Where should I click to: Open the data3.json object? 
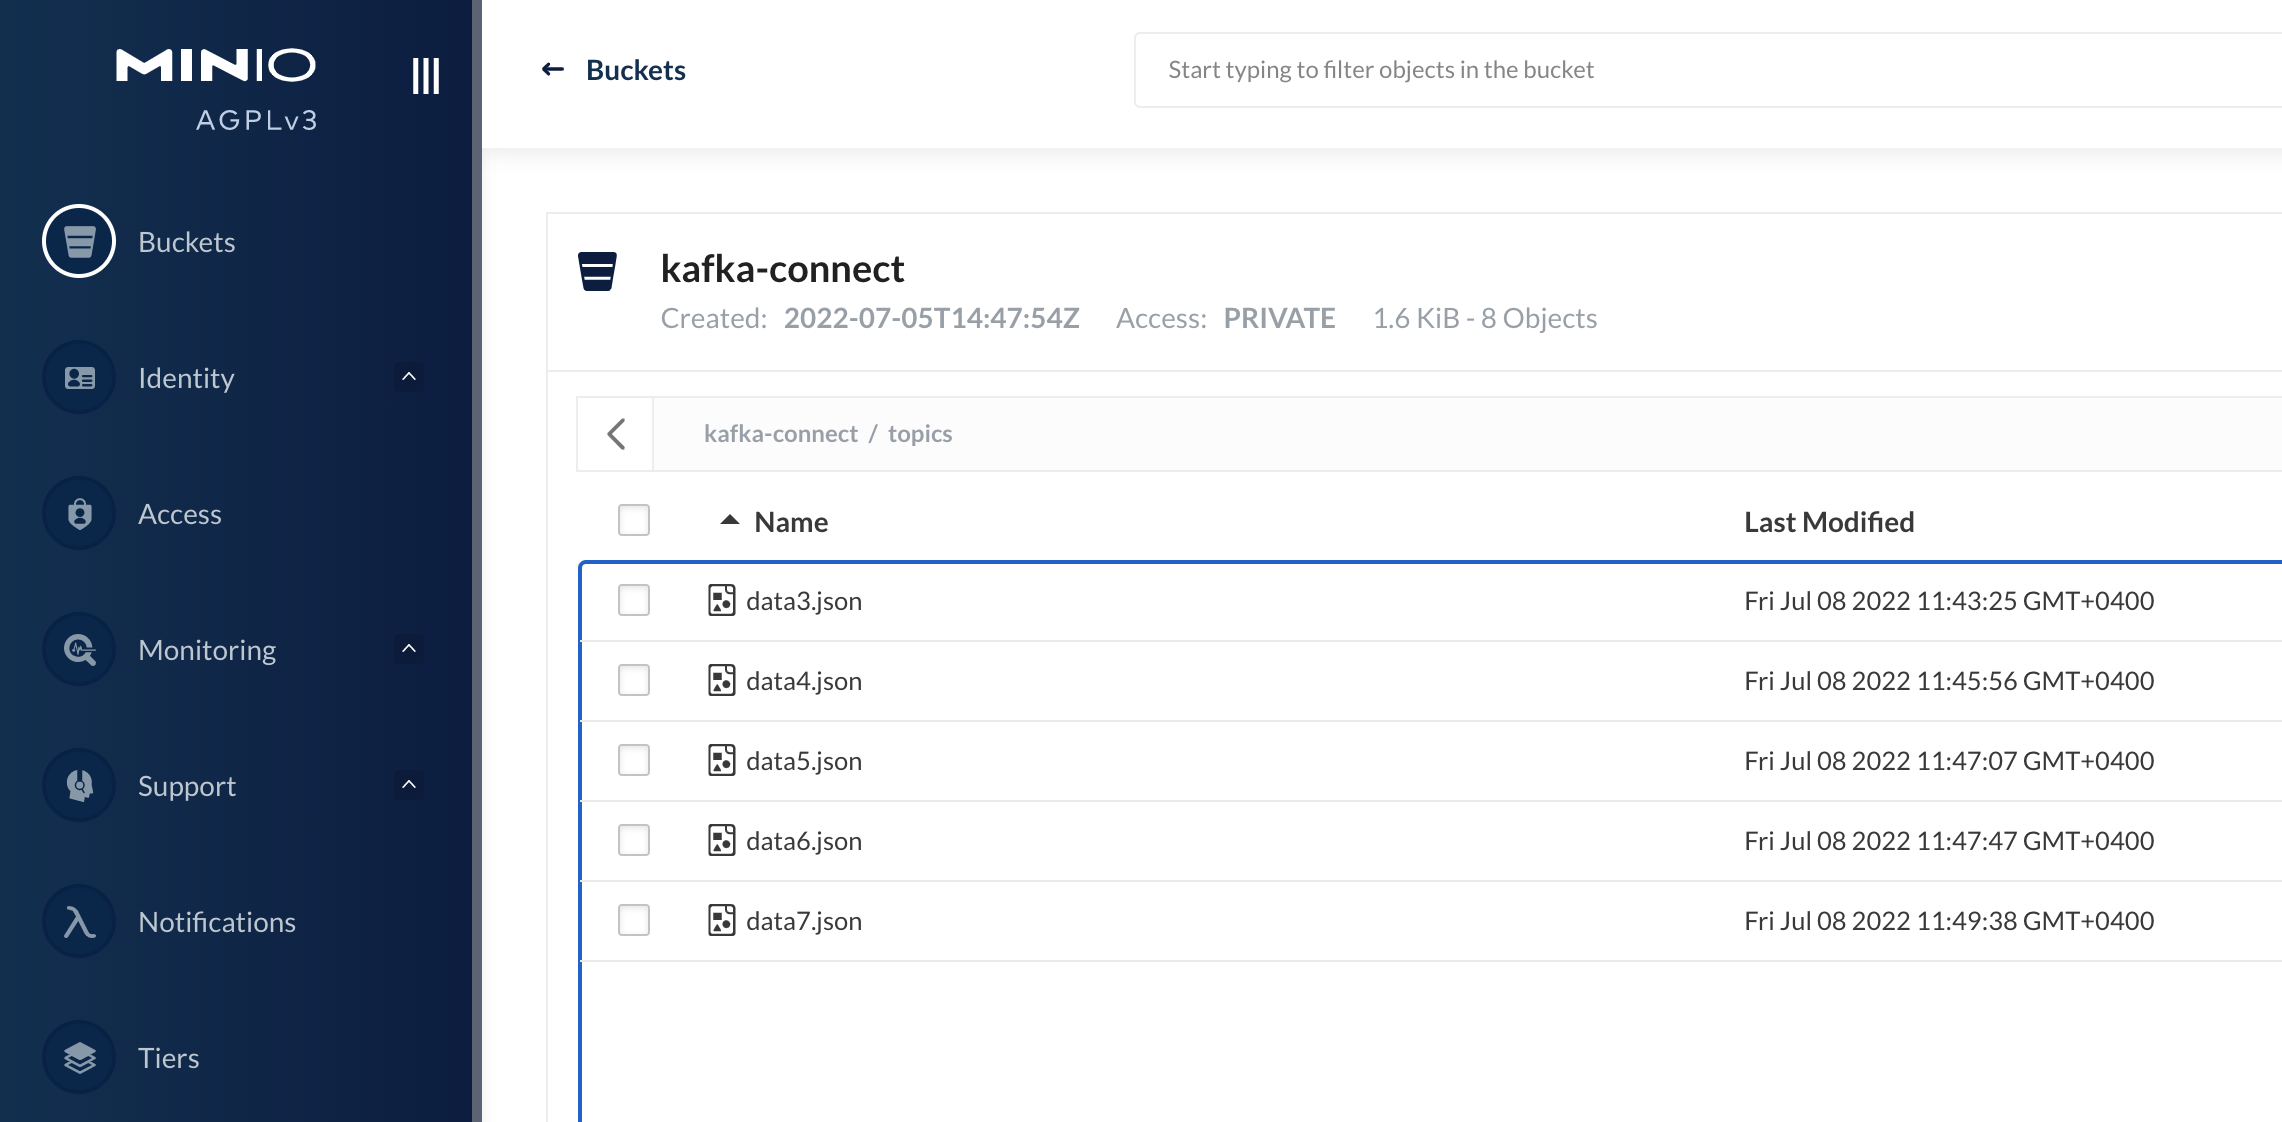[x=804, y=601]
